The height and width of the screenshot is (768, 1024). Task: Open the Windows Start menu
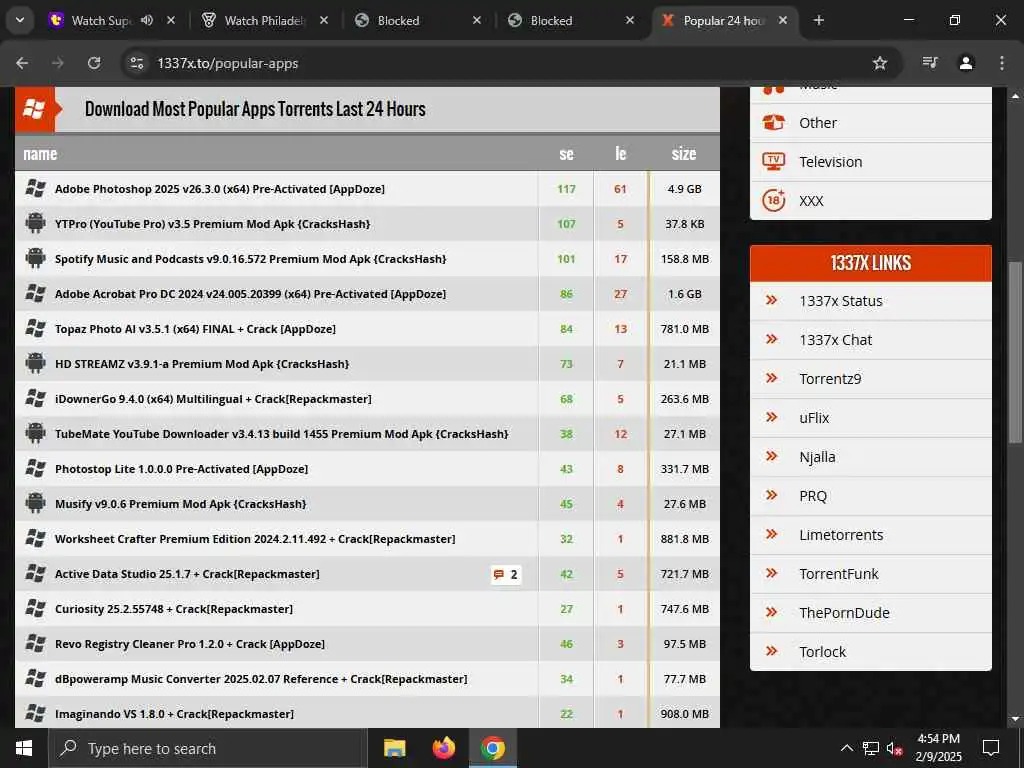[x=24, y=748]
